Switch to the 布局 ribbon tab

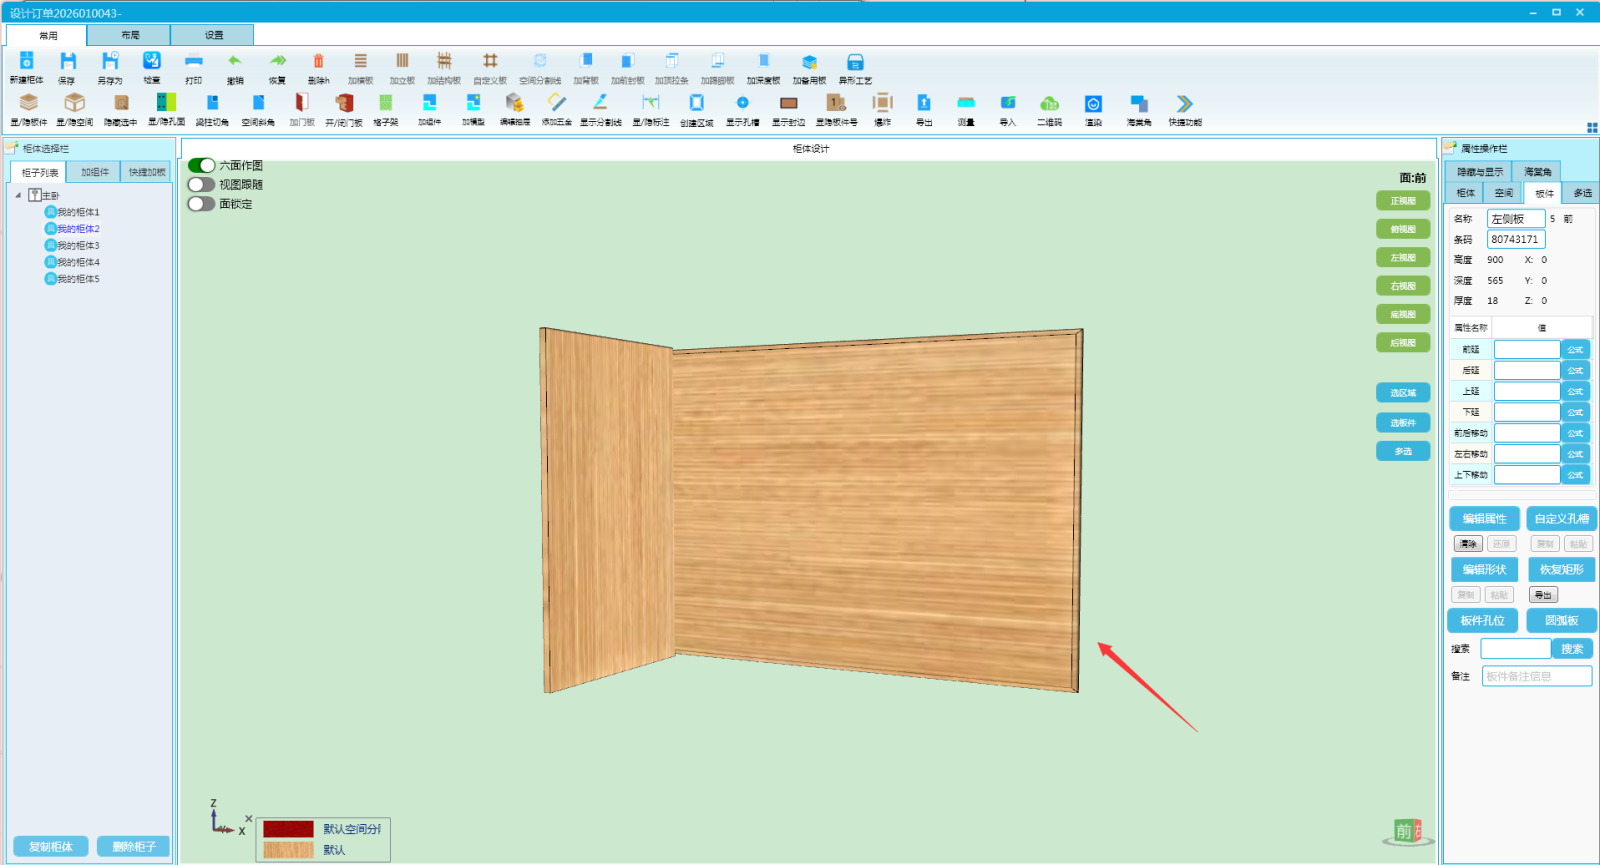pyautogui.click(x=130, y=35)
